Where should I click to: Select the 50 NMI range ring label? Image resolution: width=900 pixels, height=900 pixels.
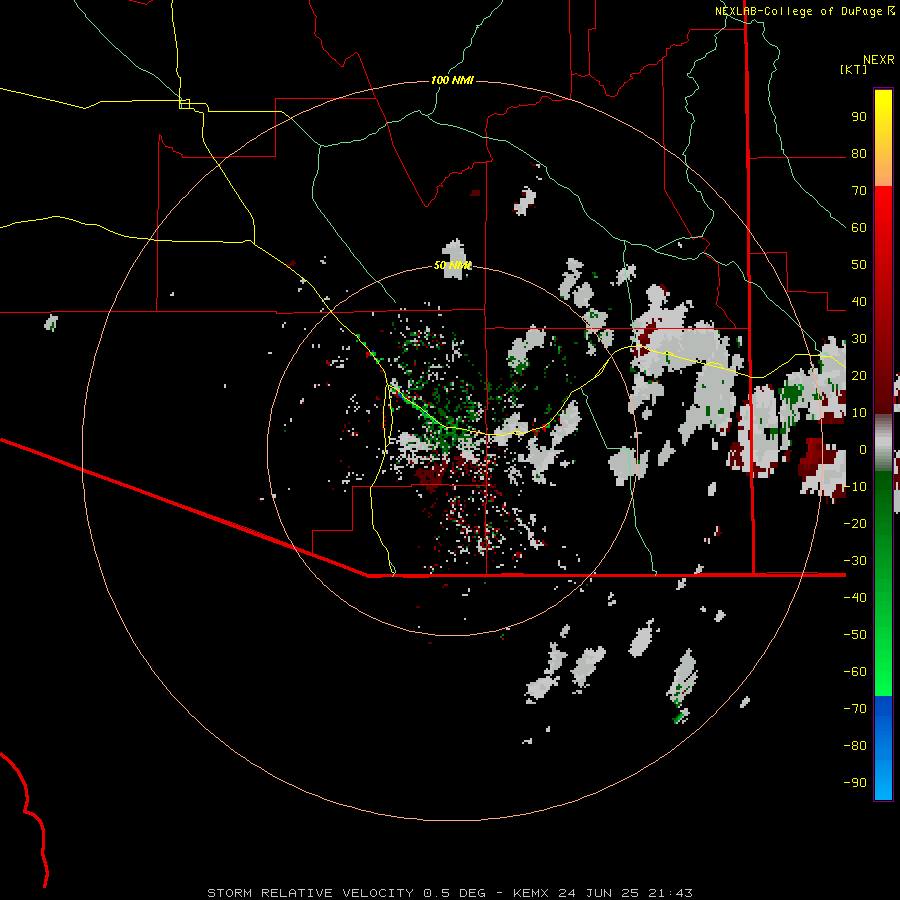(452, 265)
